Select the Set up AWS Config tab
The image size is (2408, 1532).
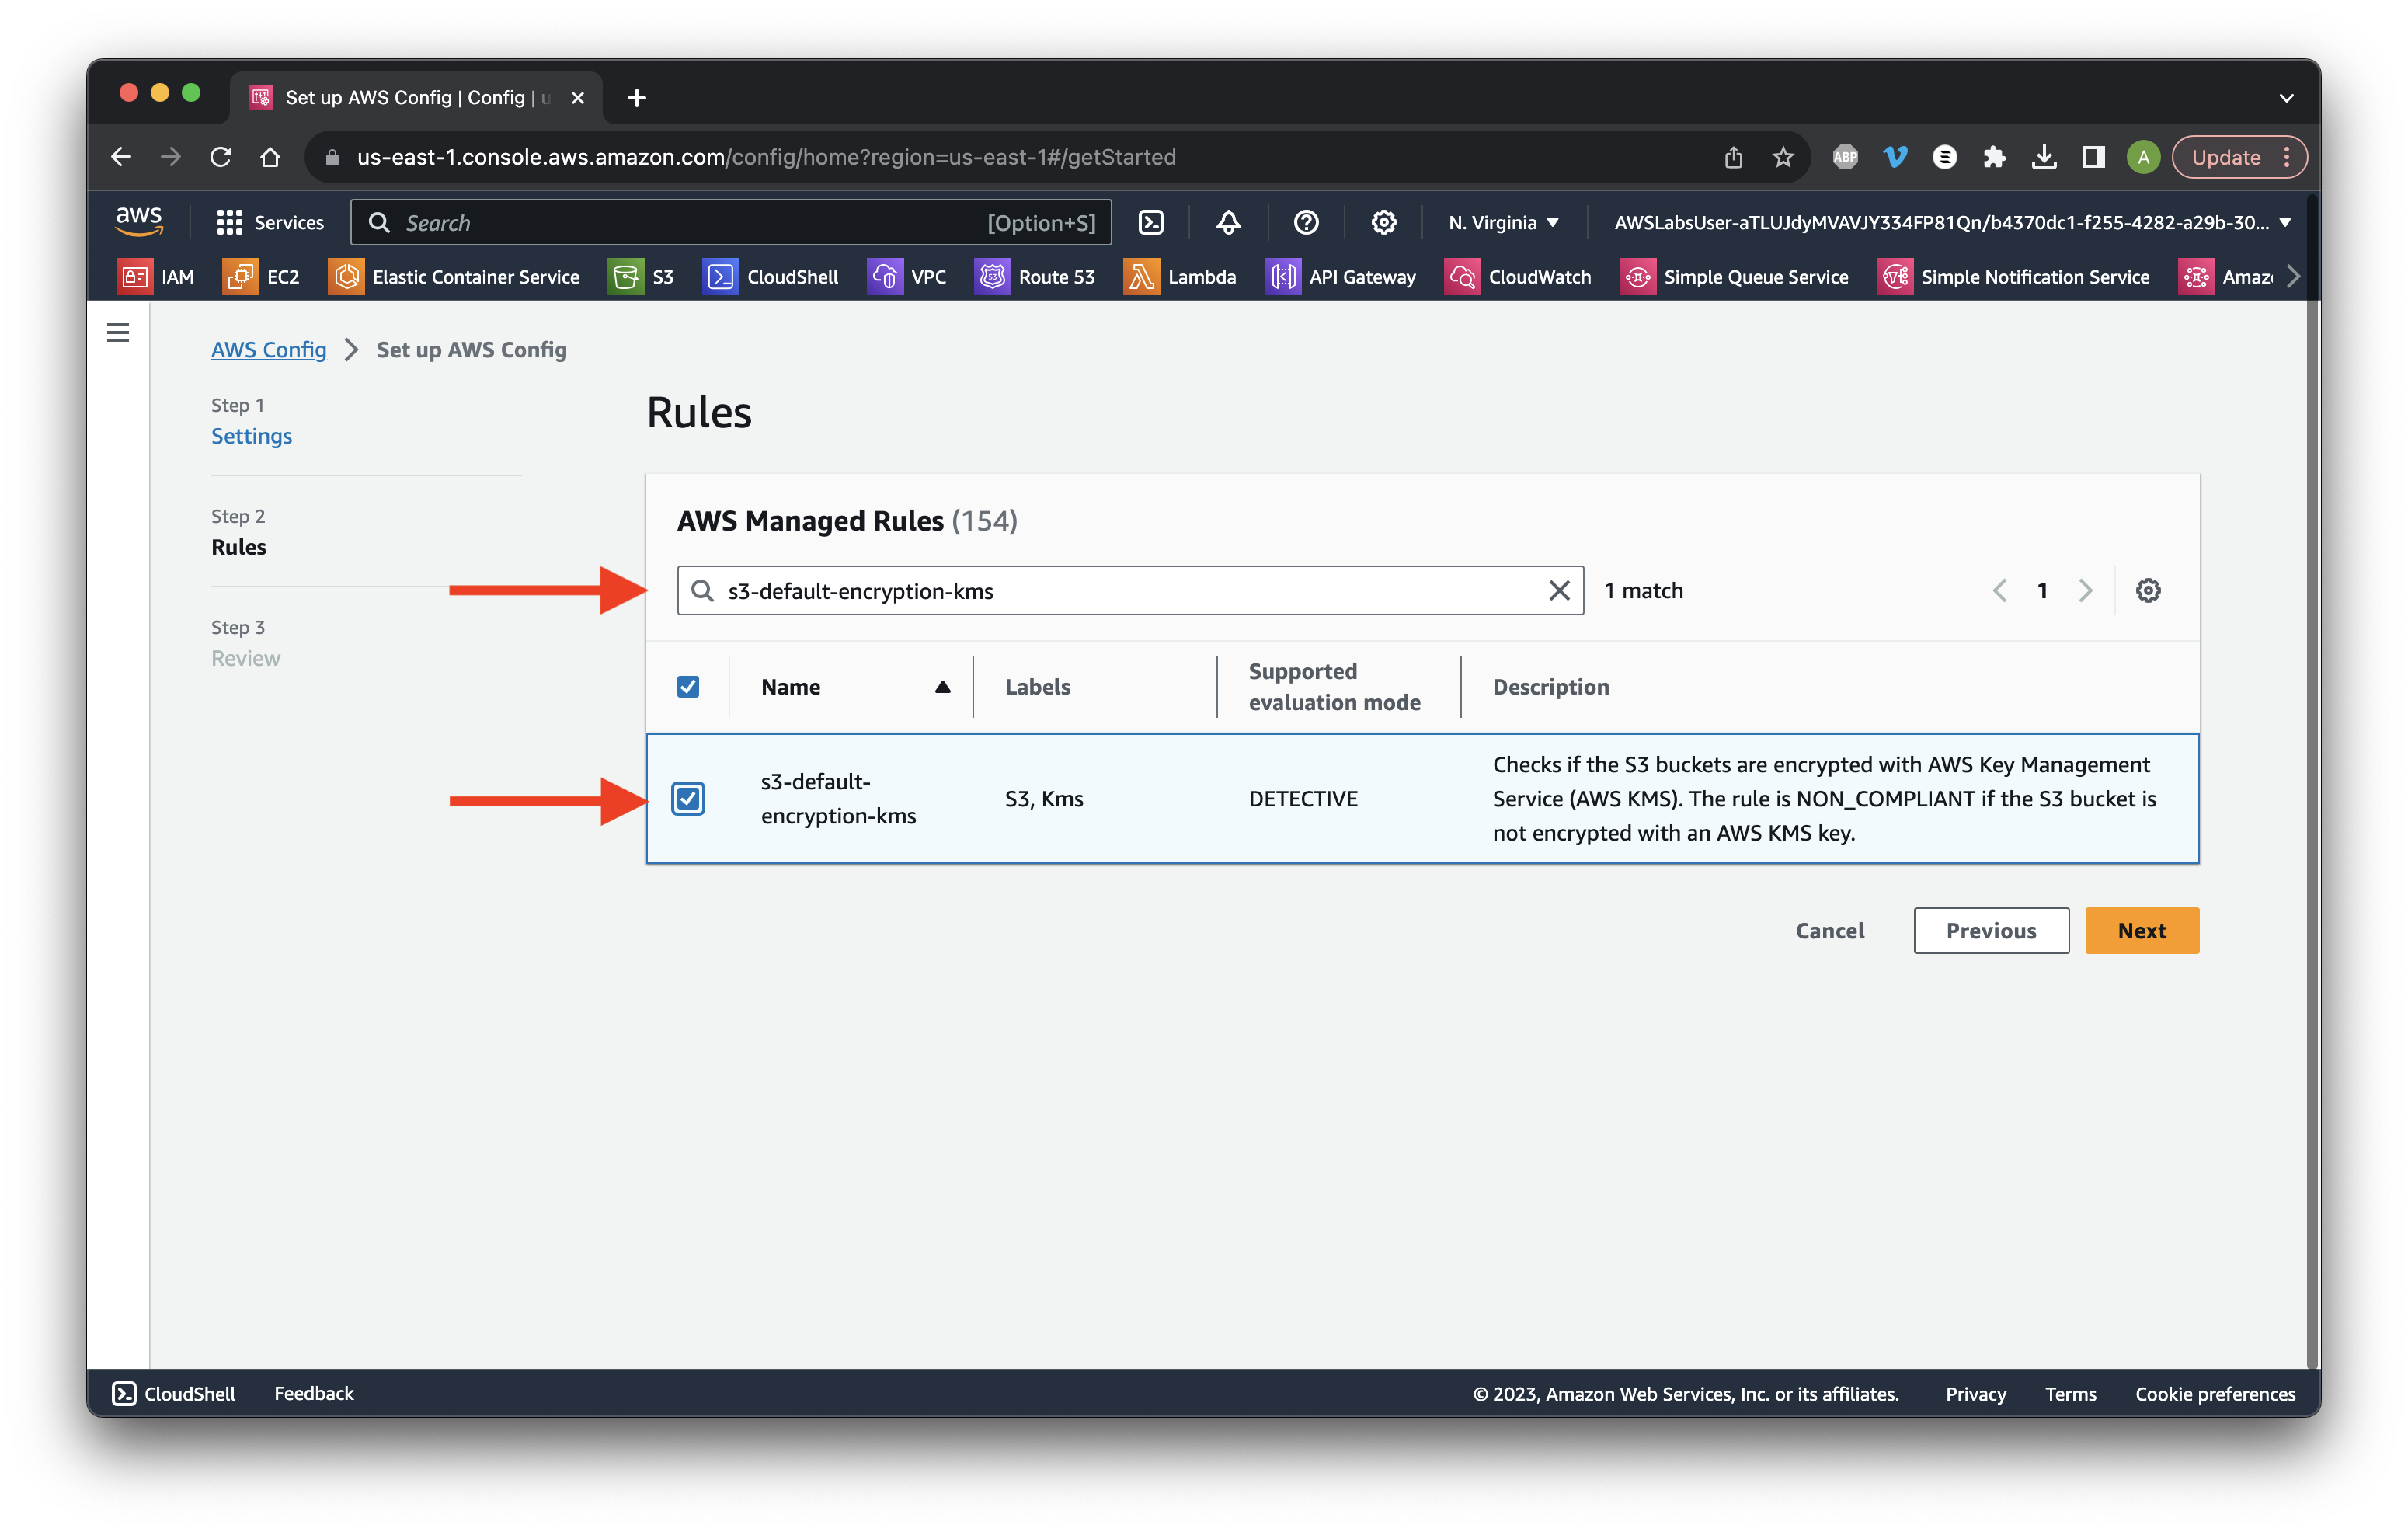click(416, 97)
